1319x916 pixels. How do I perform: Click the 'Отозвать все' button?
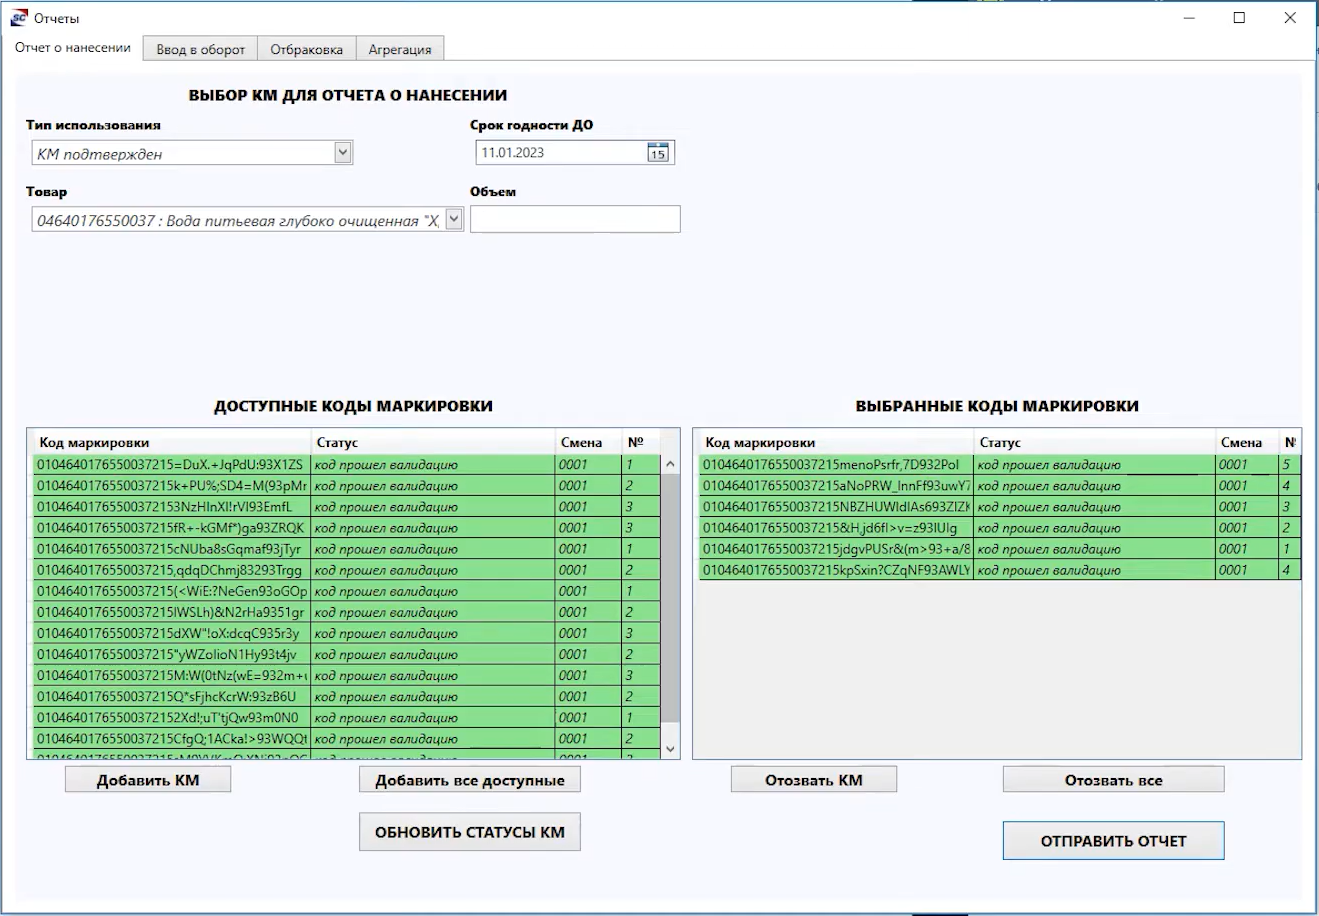(x=1113, y=780)
